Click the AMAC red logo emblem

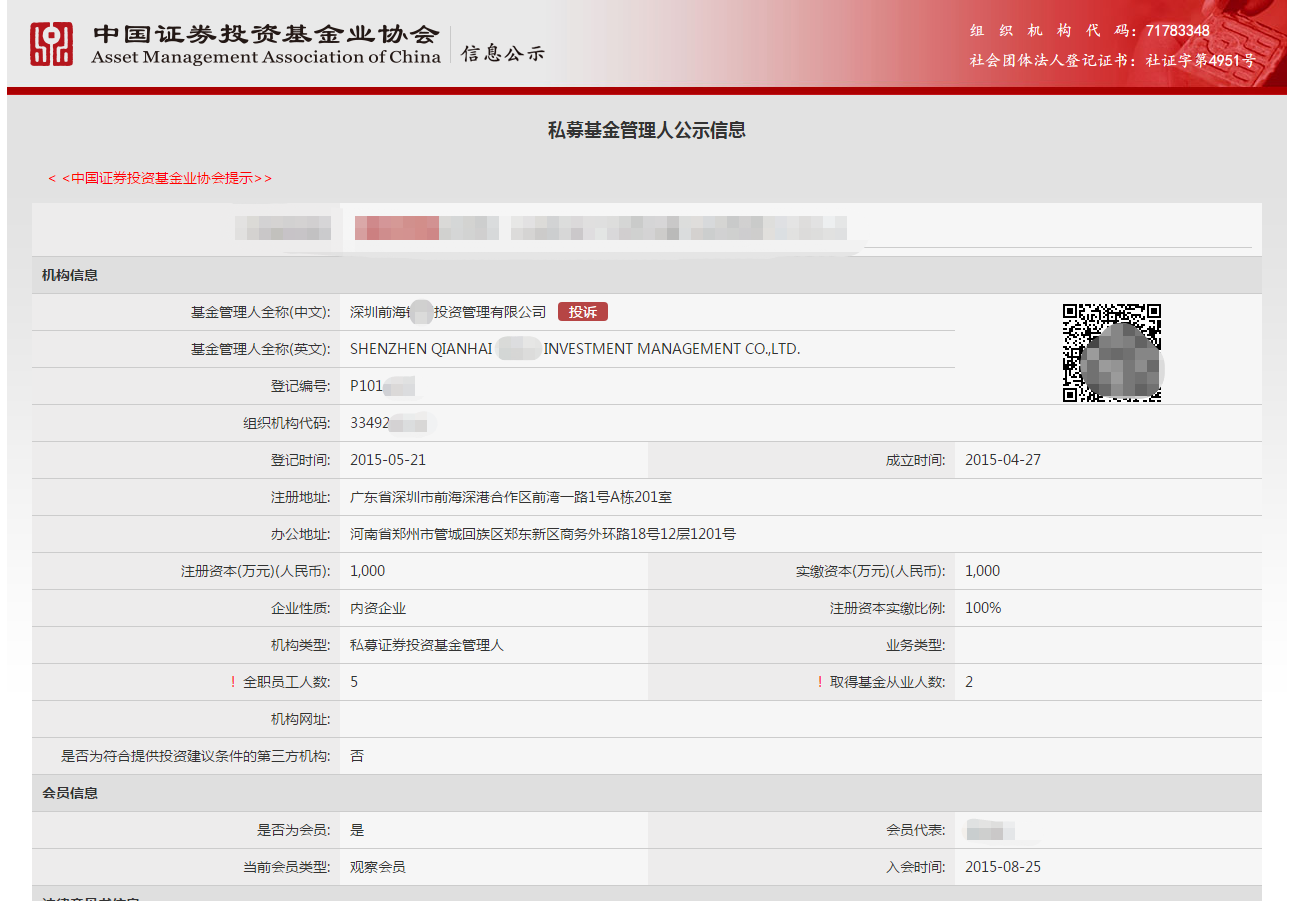pyautogui.click(x=52, y=44)
